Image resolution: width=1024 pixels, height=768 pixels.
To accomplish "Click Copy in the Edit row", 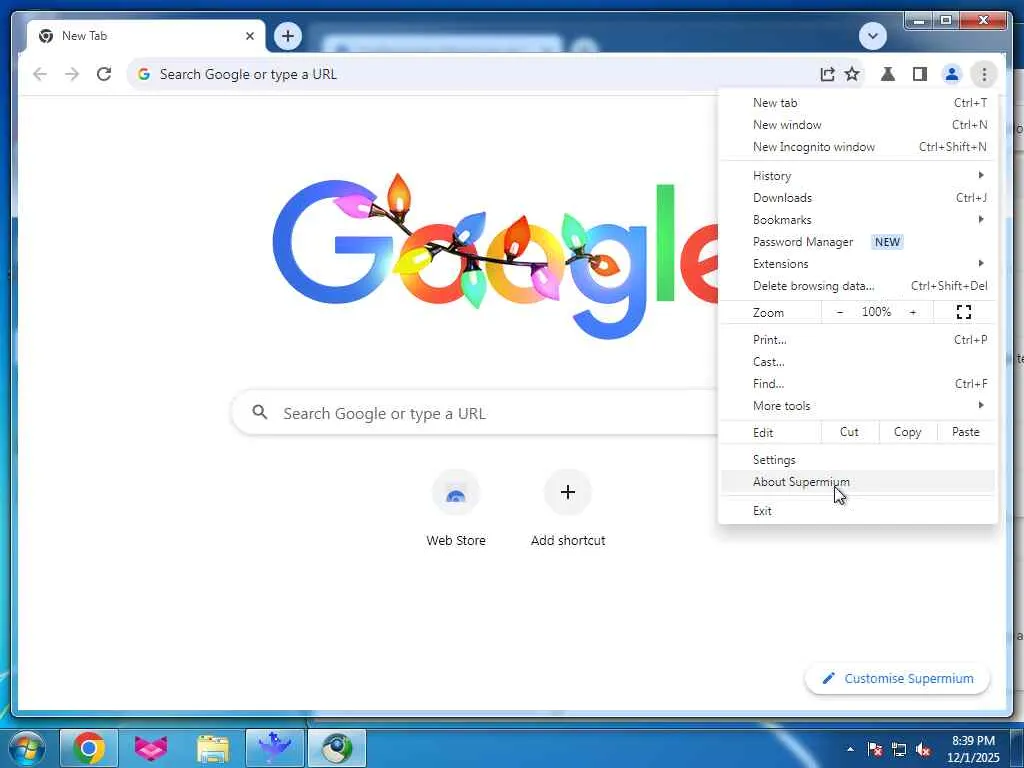I will [907, 432].
